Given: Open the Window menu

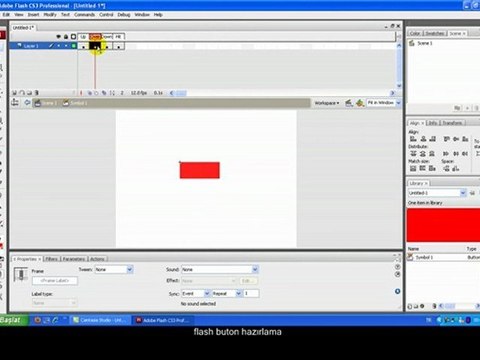Looking at the screenshot, I should (x=142, y=15).
